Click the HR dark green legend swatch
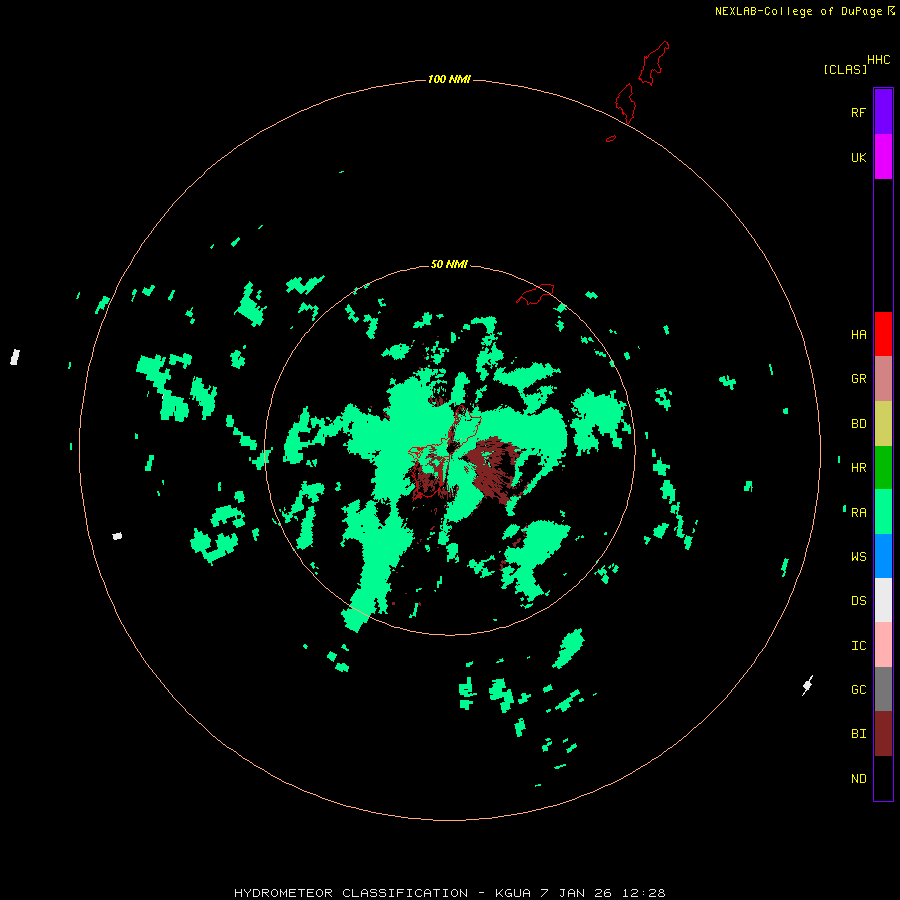This screenshot has height=900, width=900. click(x=883, y=467)
